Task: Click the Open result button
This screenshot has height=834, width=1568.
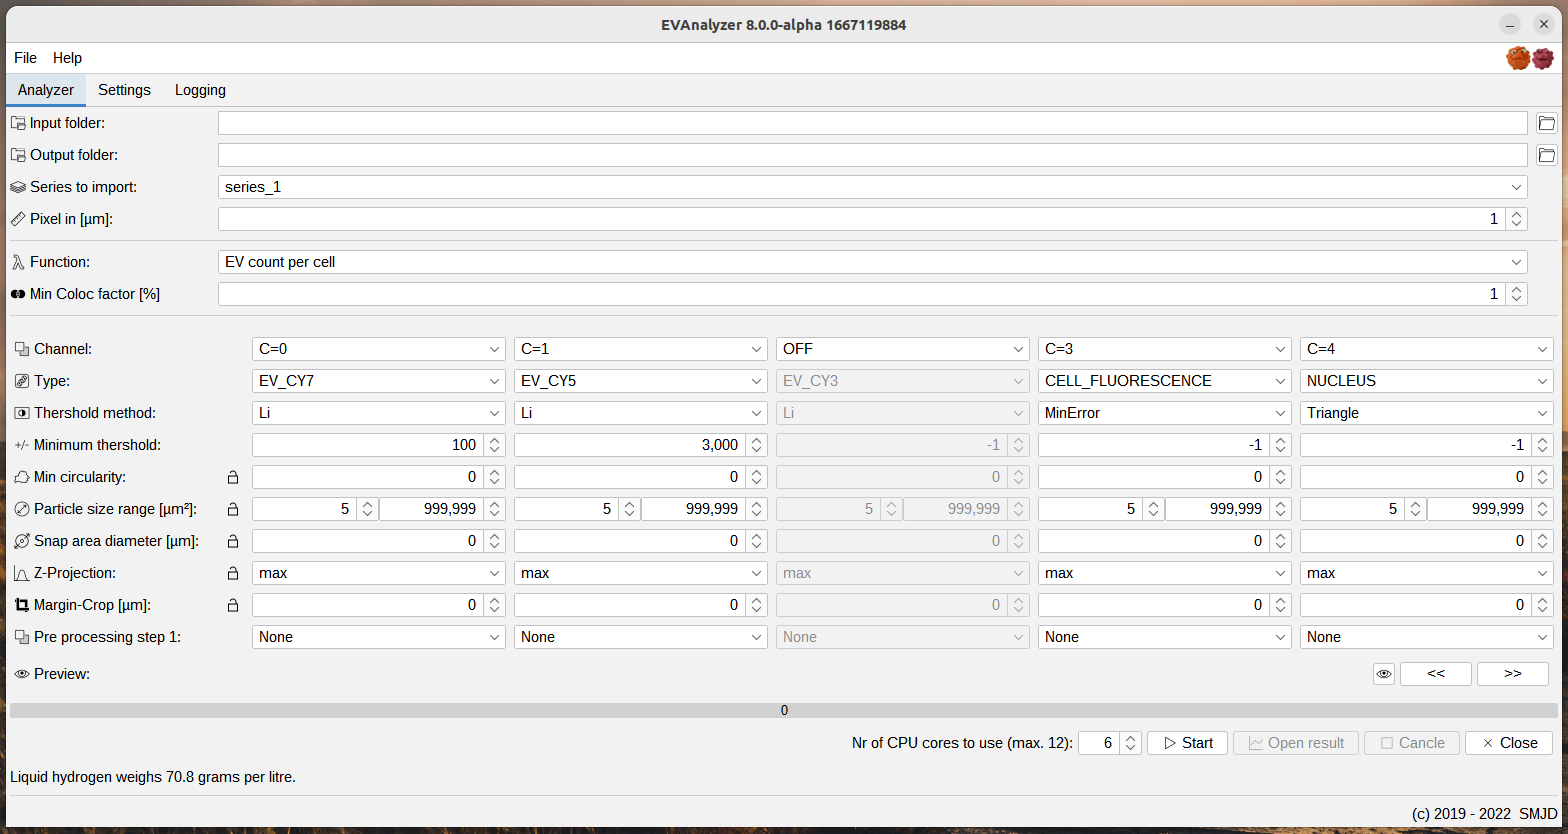Action: (x=1296, y=743)
